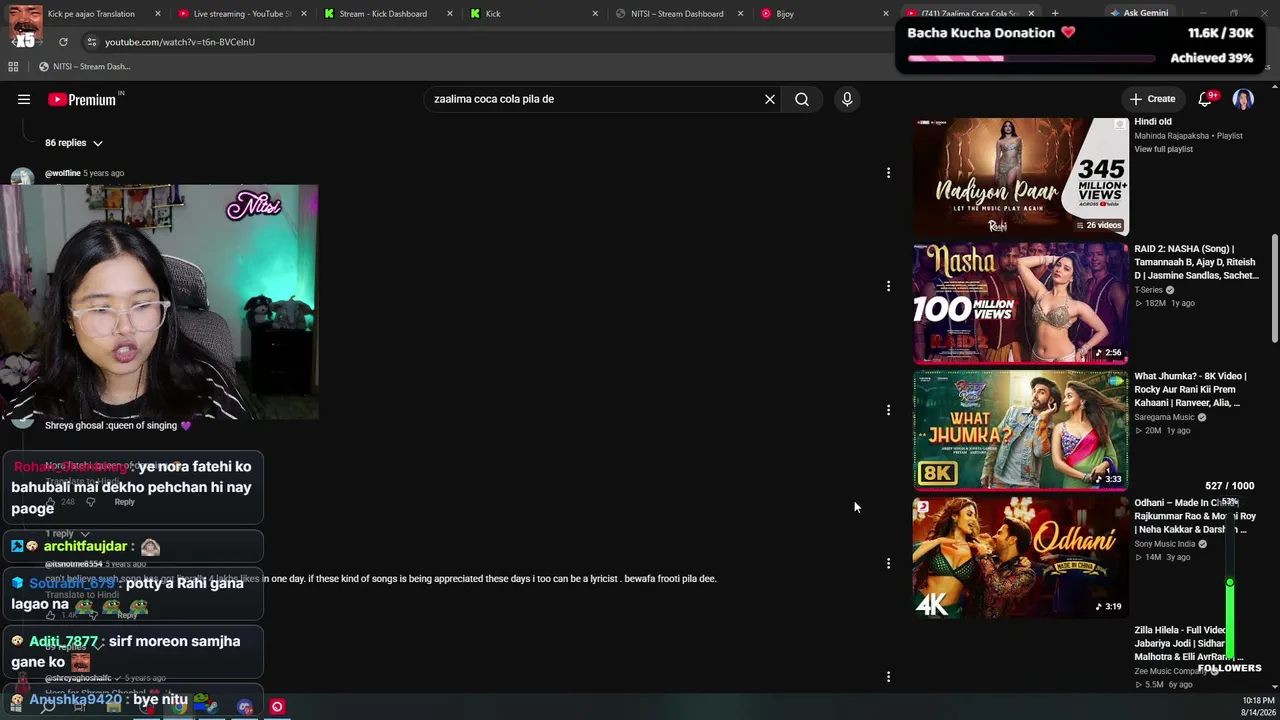
Task: Play the Nadiyon Paar playlist thumbnail
Action: coord(1020,177)
